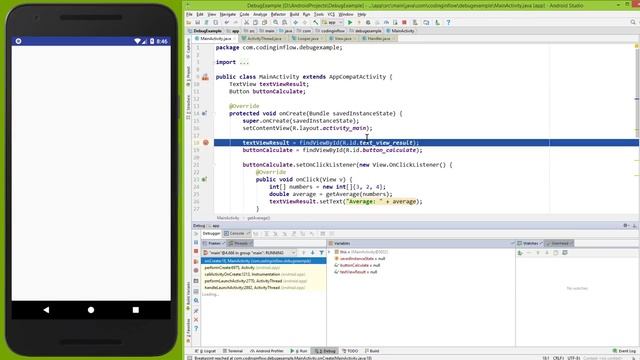Open the Refactor menu
Viewport: 640px width, 360px height.
[278, 14]
